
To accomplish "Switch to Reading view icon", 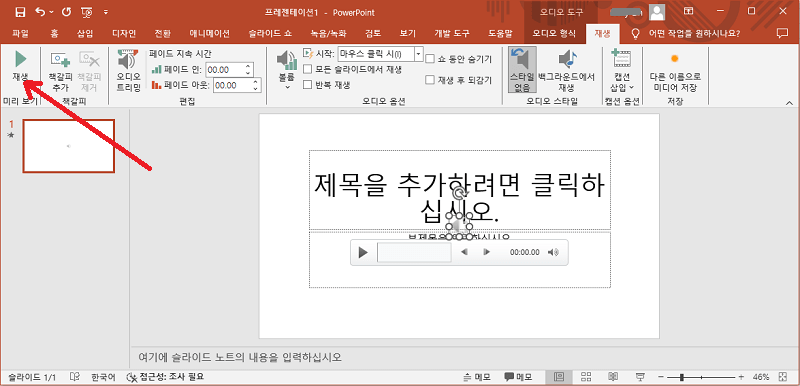I will (x=613, y=377).
